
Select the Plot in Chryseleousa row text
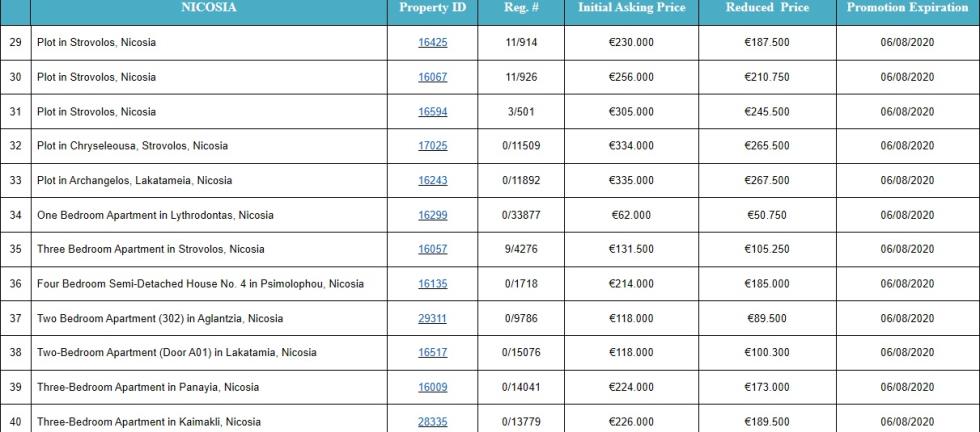(x=132, y=146)
